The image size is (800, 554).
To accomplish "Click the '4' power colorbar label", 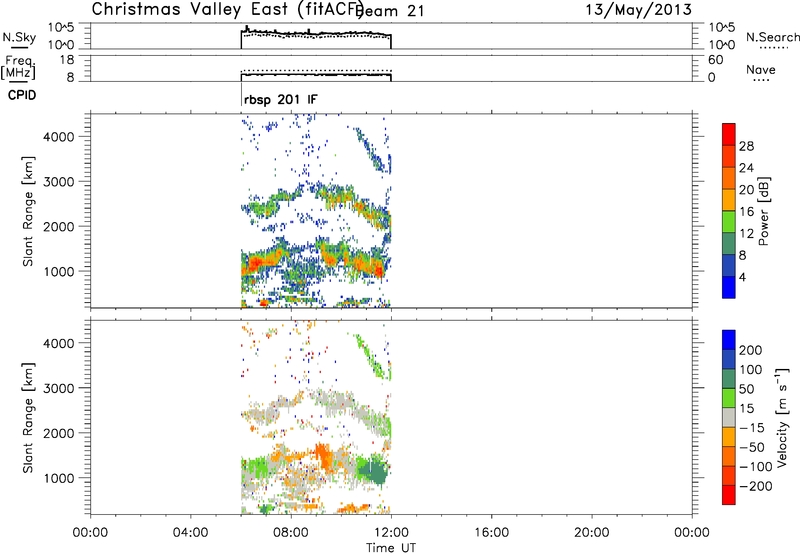I will (742, 277).
